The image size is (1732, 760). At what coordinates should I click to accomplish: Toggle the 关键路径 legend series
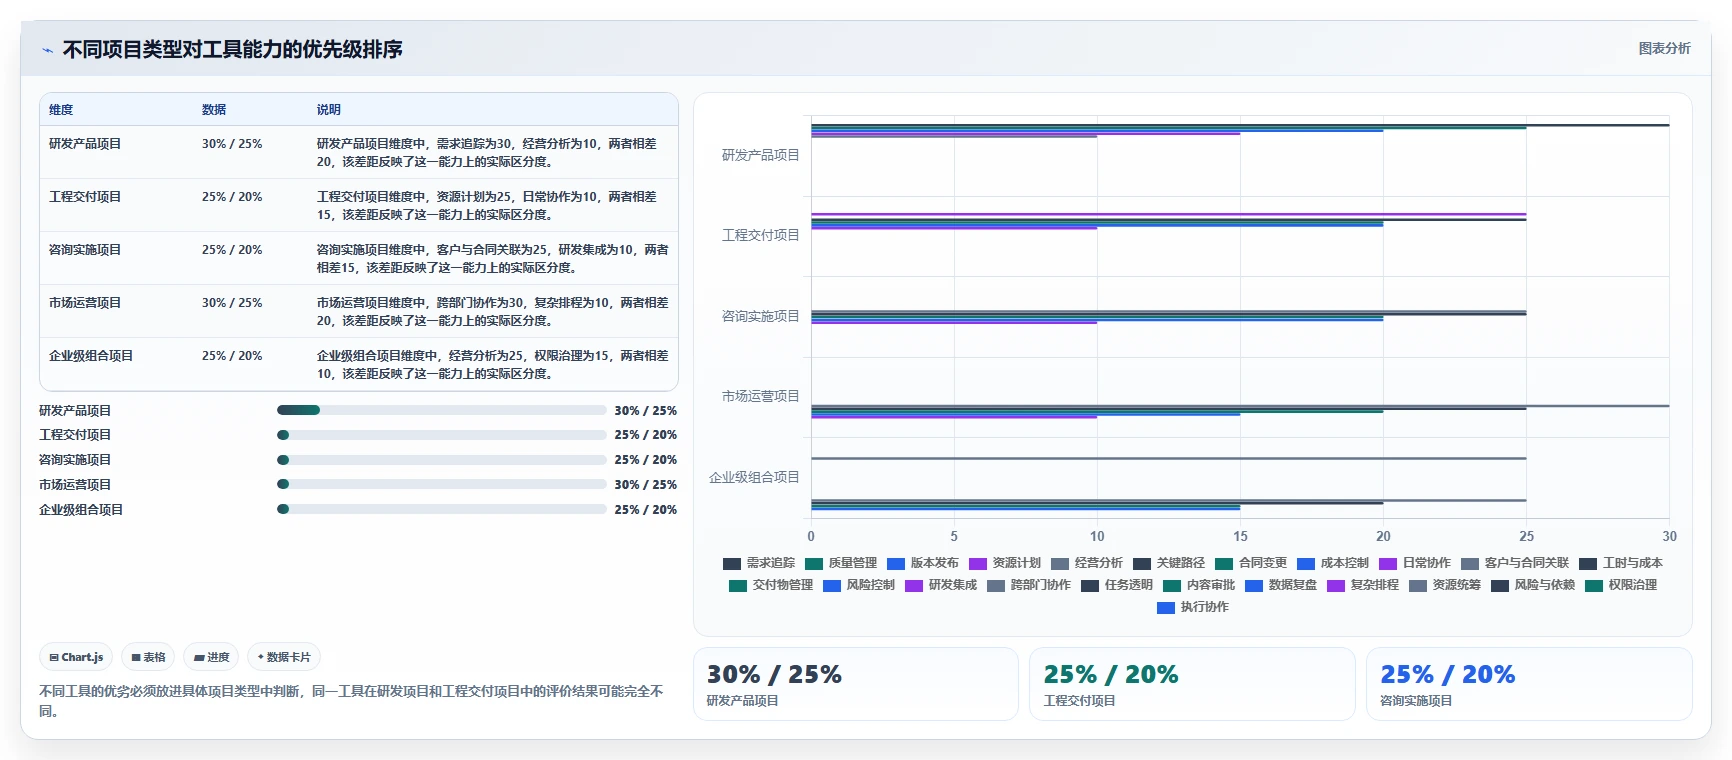1169,563
